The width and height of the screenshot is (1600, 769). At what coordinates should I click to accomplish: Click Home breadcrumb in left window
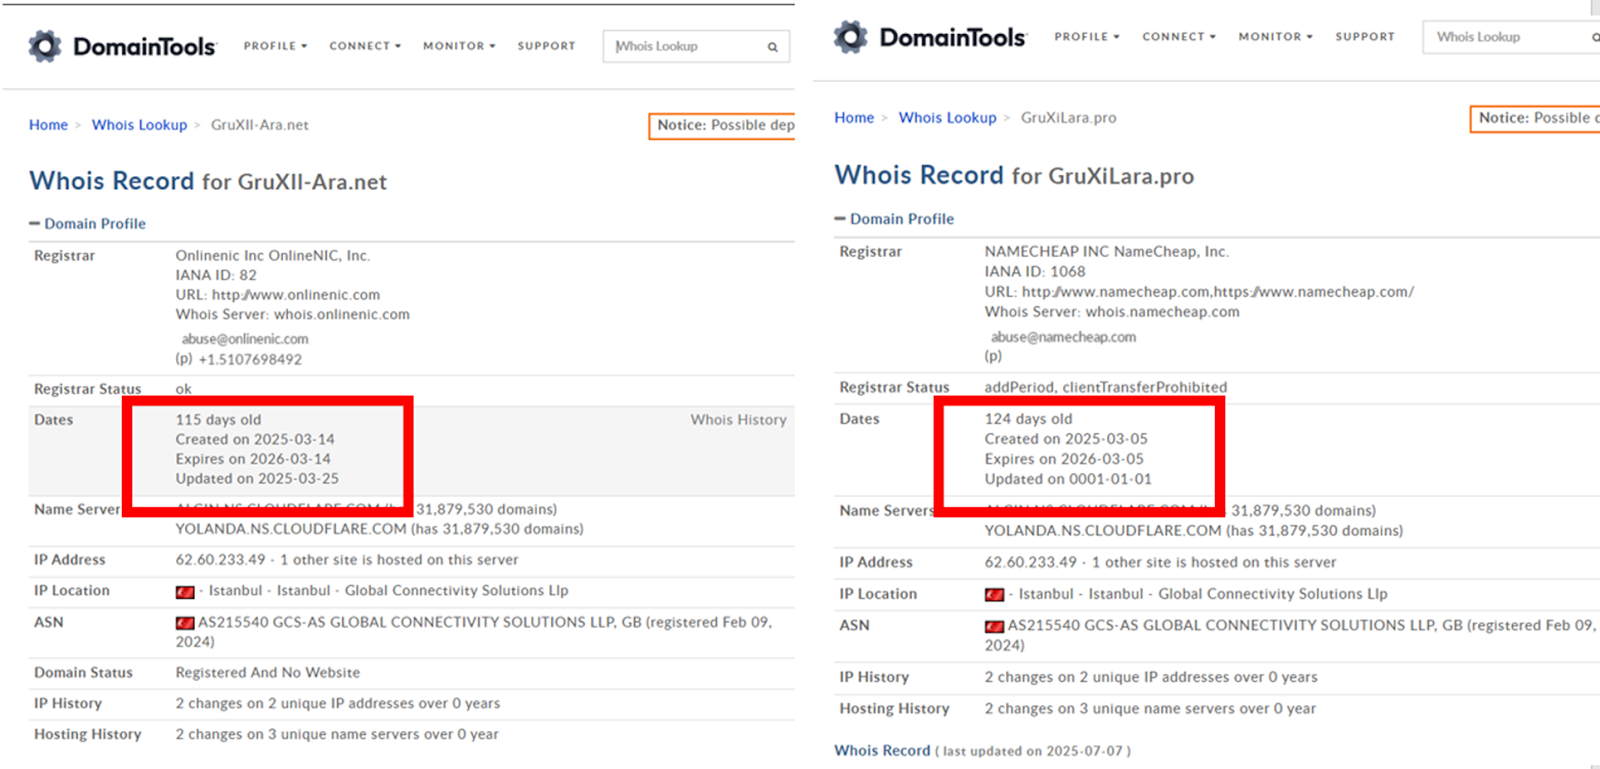point(48,125)
